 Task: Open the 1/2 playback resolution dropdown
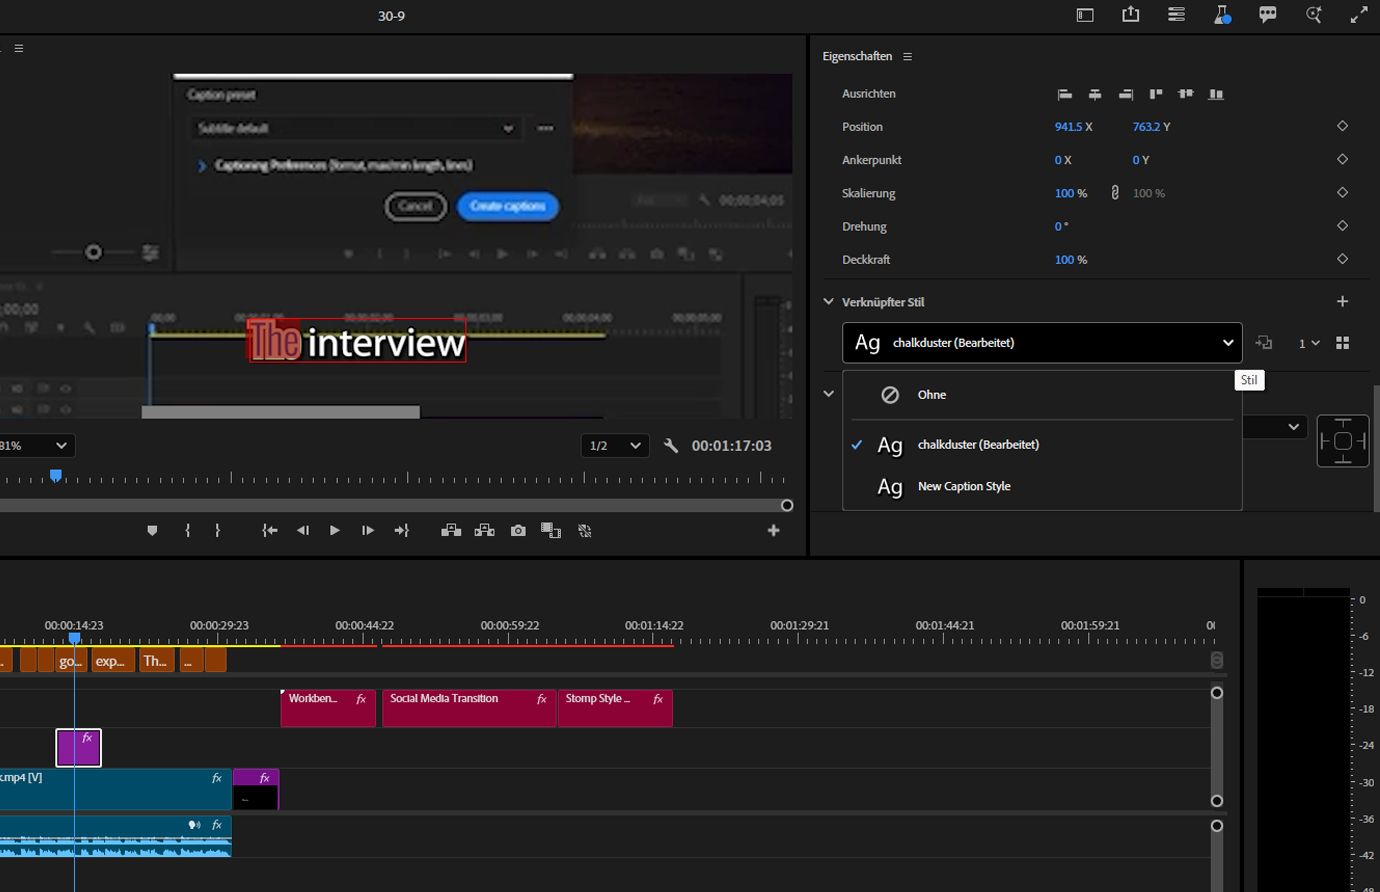click(x=614, y=446)
